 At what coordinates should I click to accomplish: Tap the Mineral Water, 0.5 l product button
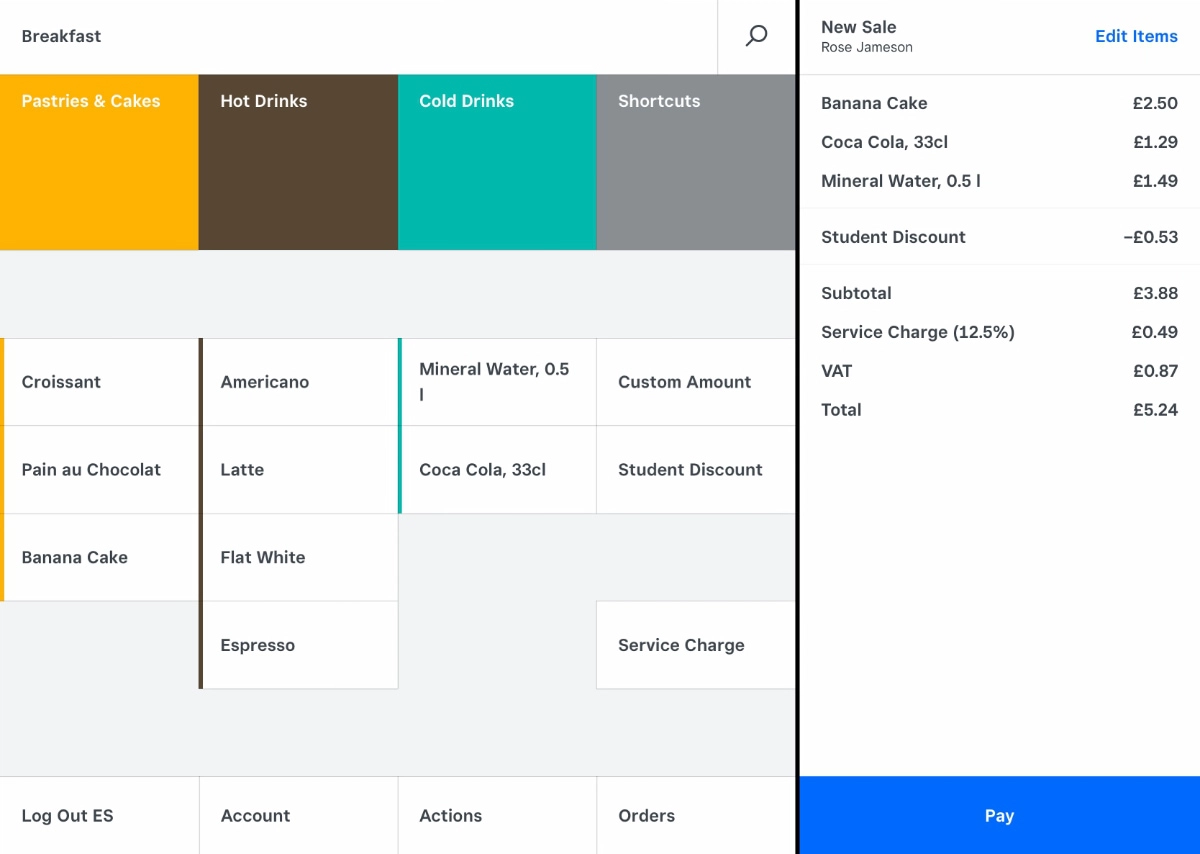pos(497,382)
